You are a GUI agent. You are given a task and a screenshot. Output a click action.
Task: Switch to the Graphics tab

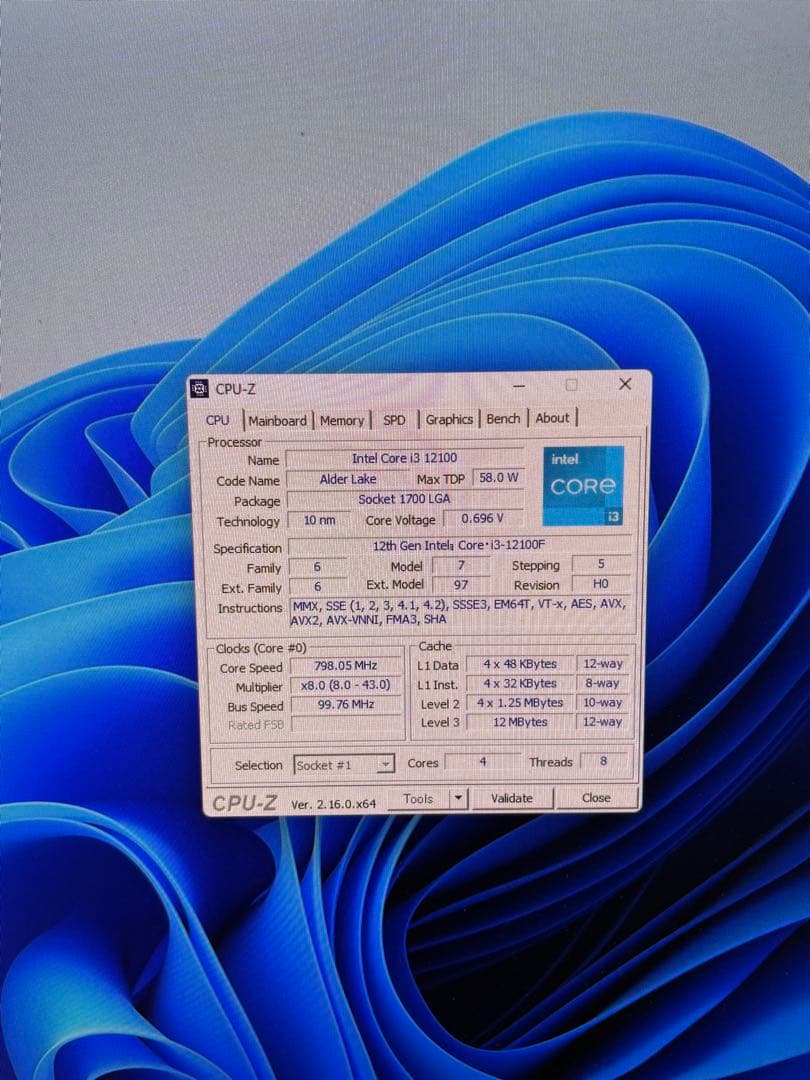448,421
